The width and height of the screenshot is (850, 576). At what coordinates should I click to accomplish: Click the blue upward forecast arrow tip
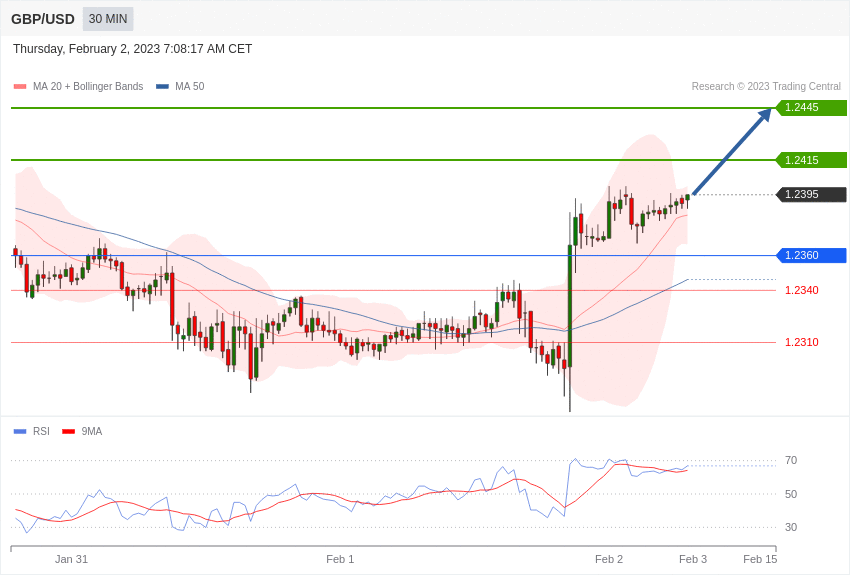pos(767,113)
